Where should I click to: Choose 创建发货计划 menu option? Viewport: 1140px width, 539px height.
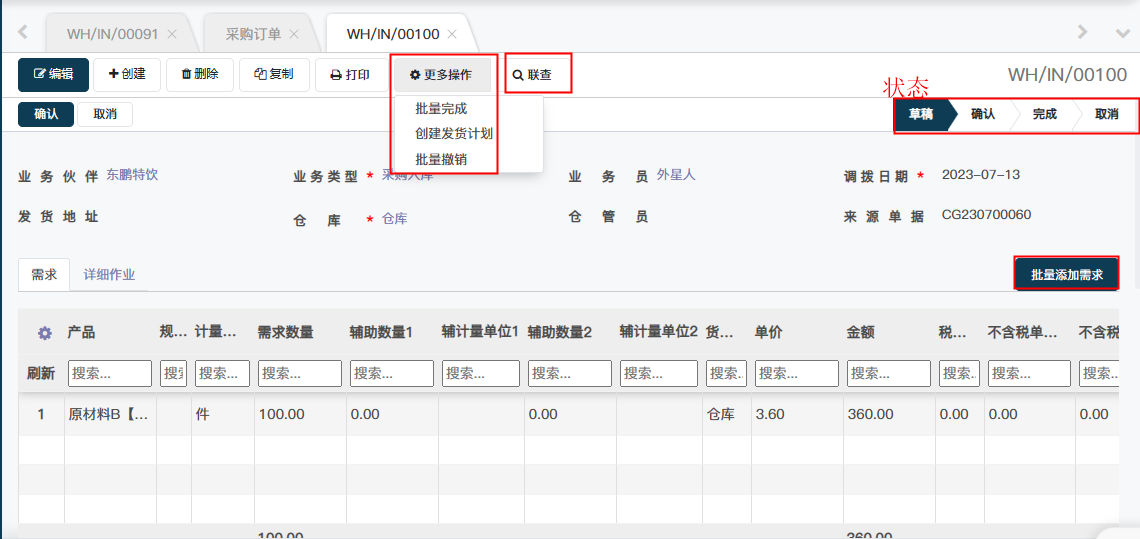(453, 134)
